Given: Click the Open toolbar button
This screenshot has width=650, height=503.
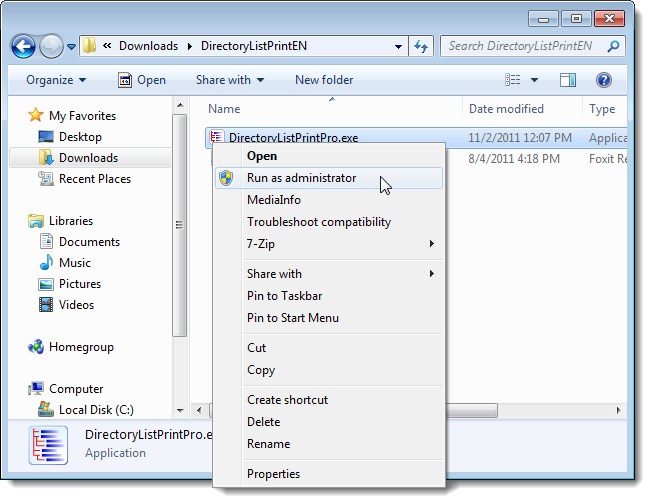Looking at the screenshot, I should click(142, 80).
